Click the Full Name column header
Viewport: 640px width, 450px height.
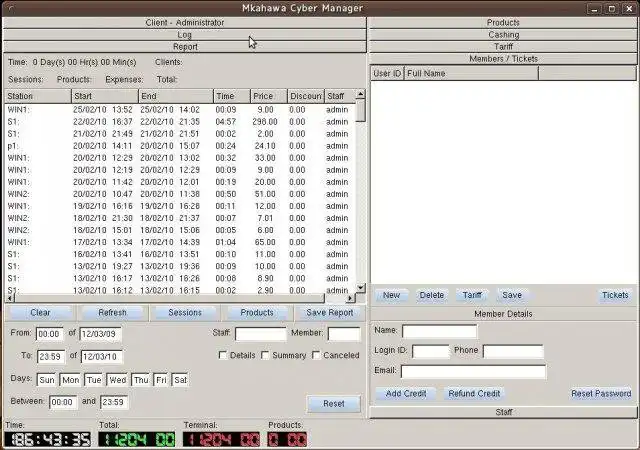pyautogui.click(x=471, y=74)
